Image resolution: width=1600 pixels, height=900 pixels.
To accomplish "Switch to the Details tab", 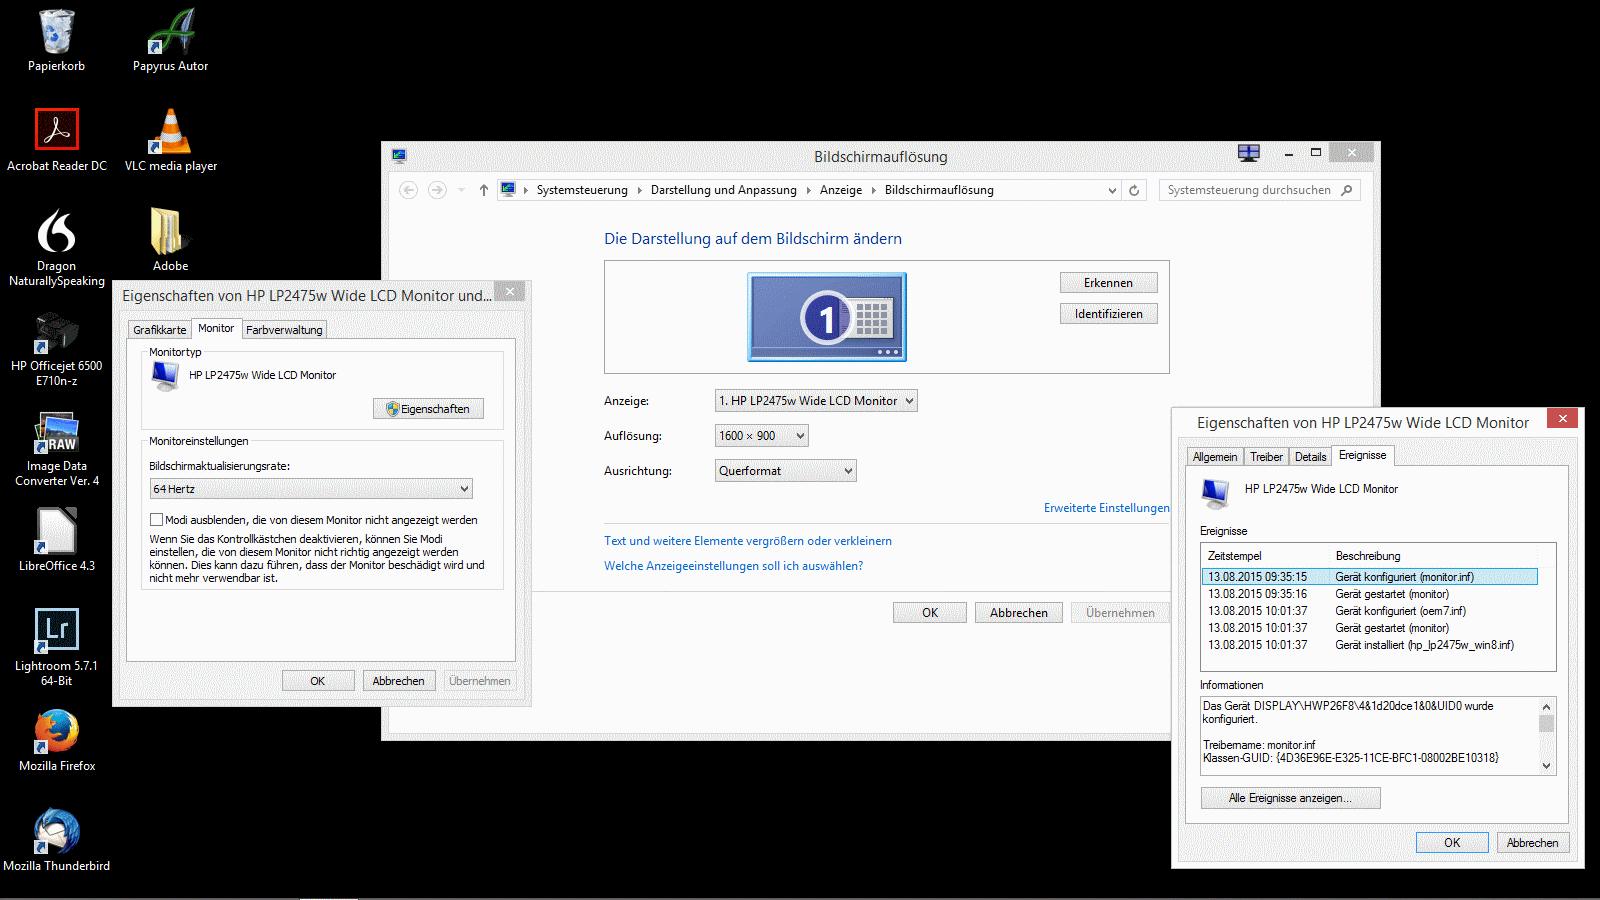I will (x=1310, y=457).
